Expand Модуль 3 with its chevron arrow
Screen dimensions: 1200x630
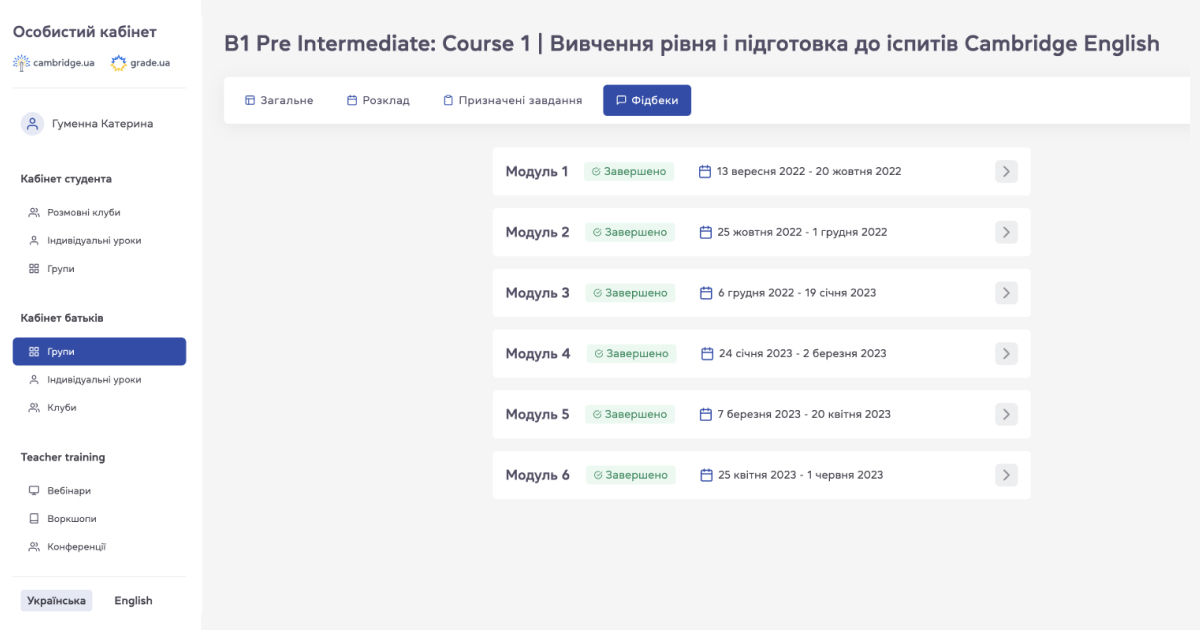pos(1006,293)
